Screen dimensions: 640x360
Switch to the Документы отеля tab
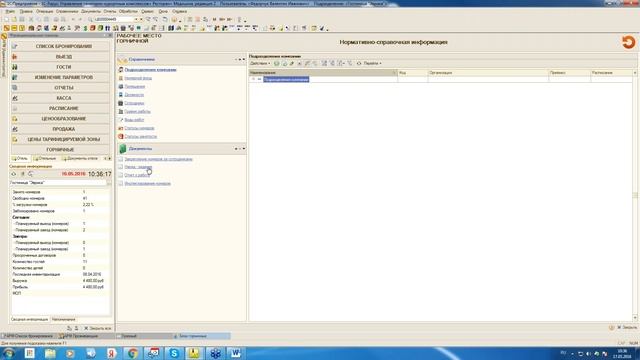tap(80, 158)
